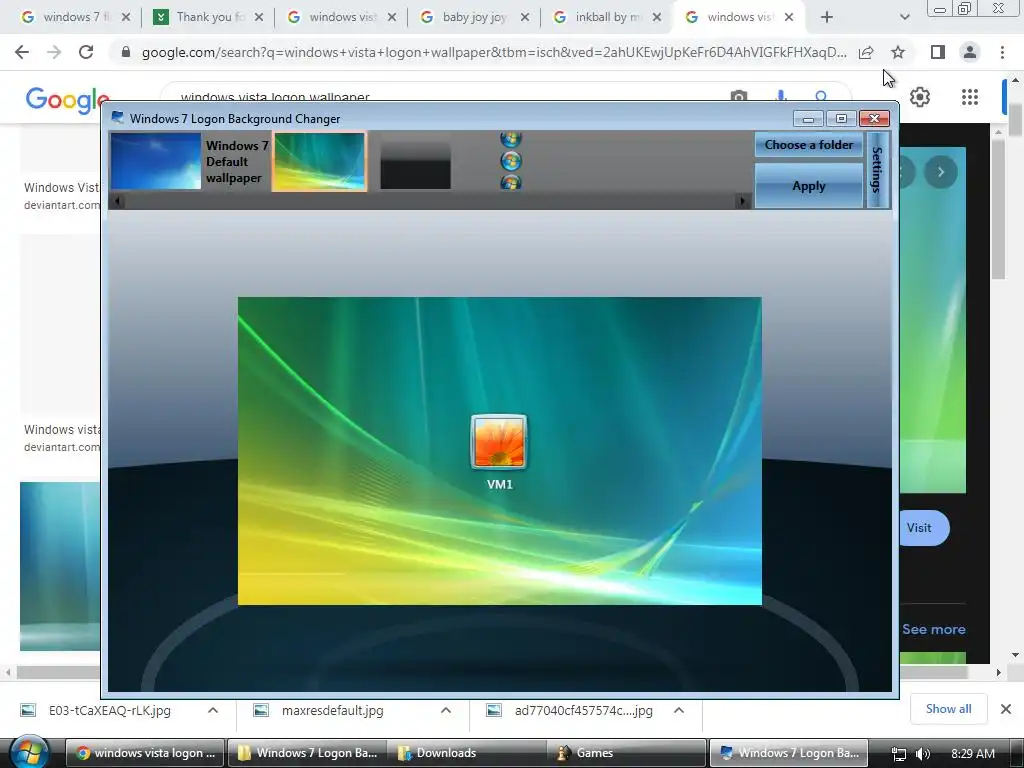Click the See more link

(934, 630)
